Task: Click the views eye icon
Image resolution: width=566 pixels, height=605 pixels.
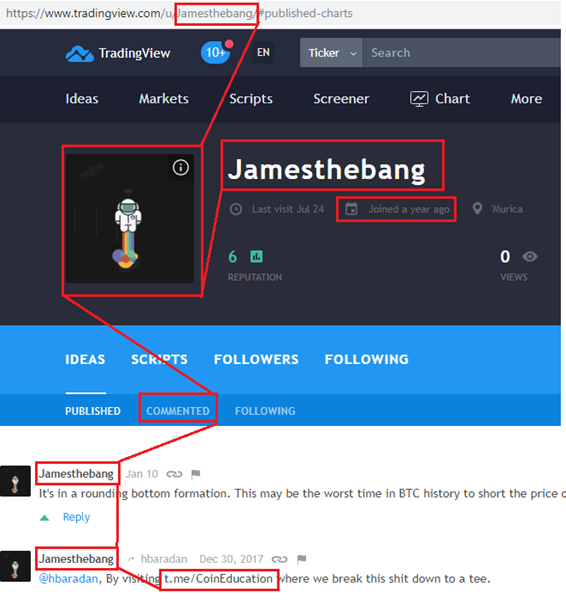Action: pyautogui.click(x=530, y=257)
